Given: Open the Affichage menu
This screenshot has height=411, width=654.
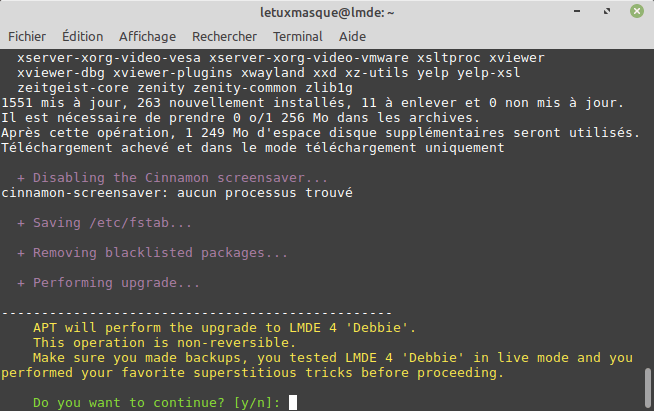Looking at the screenshot, I should pyautogui.click(x=147, y=36).
